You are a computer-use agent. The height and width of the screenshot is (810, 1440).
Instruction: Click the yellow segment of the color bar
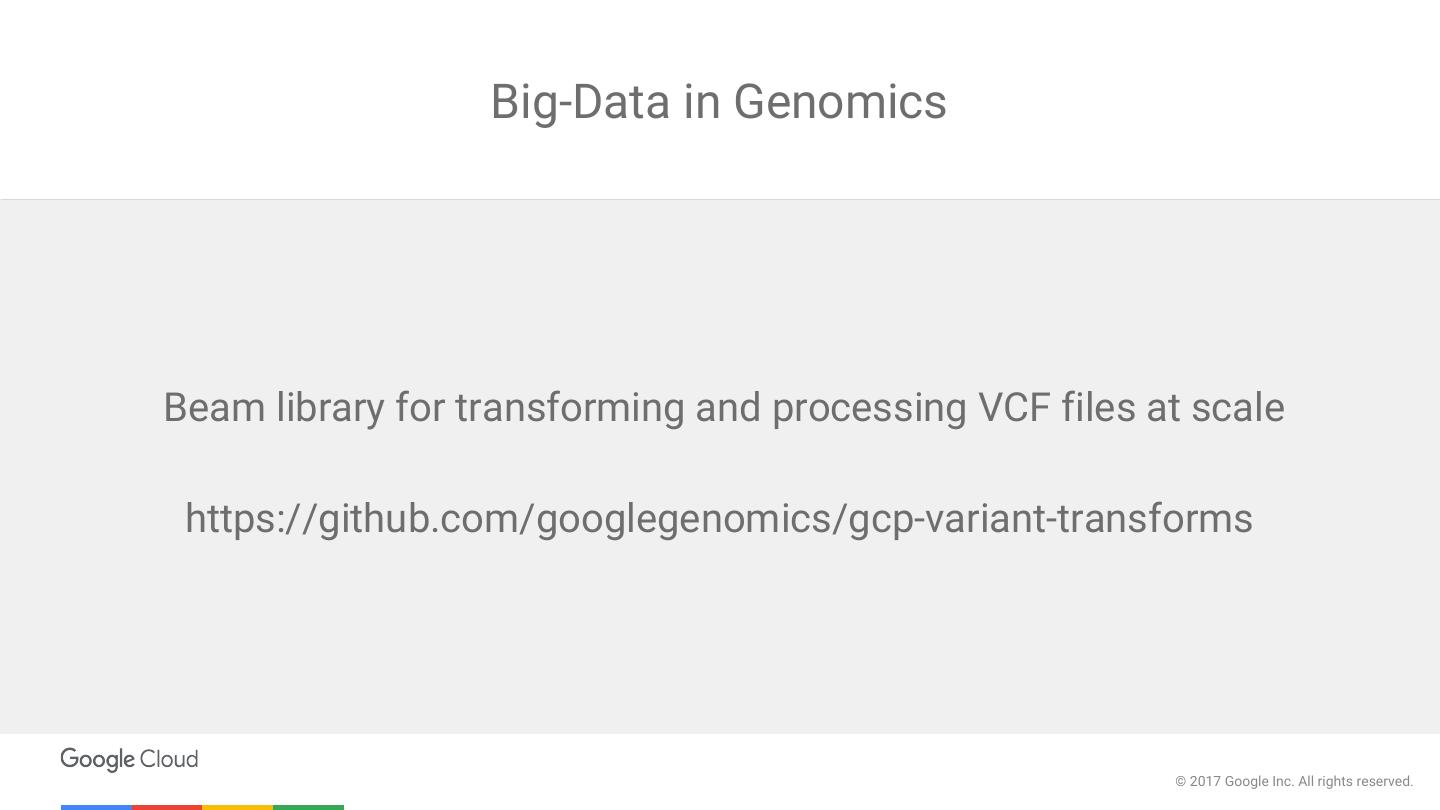(237, 806)
